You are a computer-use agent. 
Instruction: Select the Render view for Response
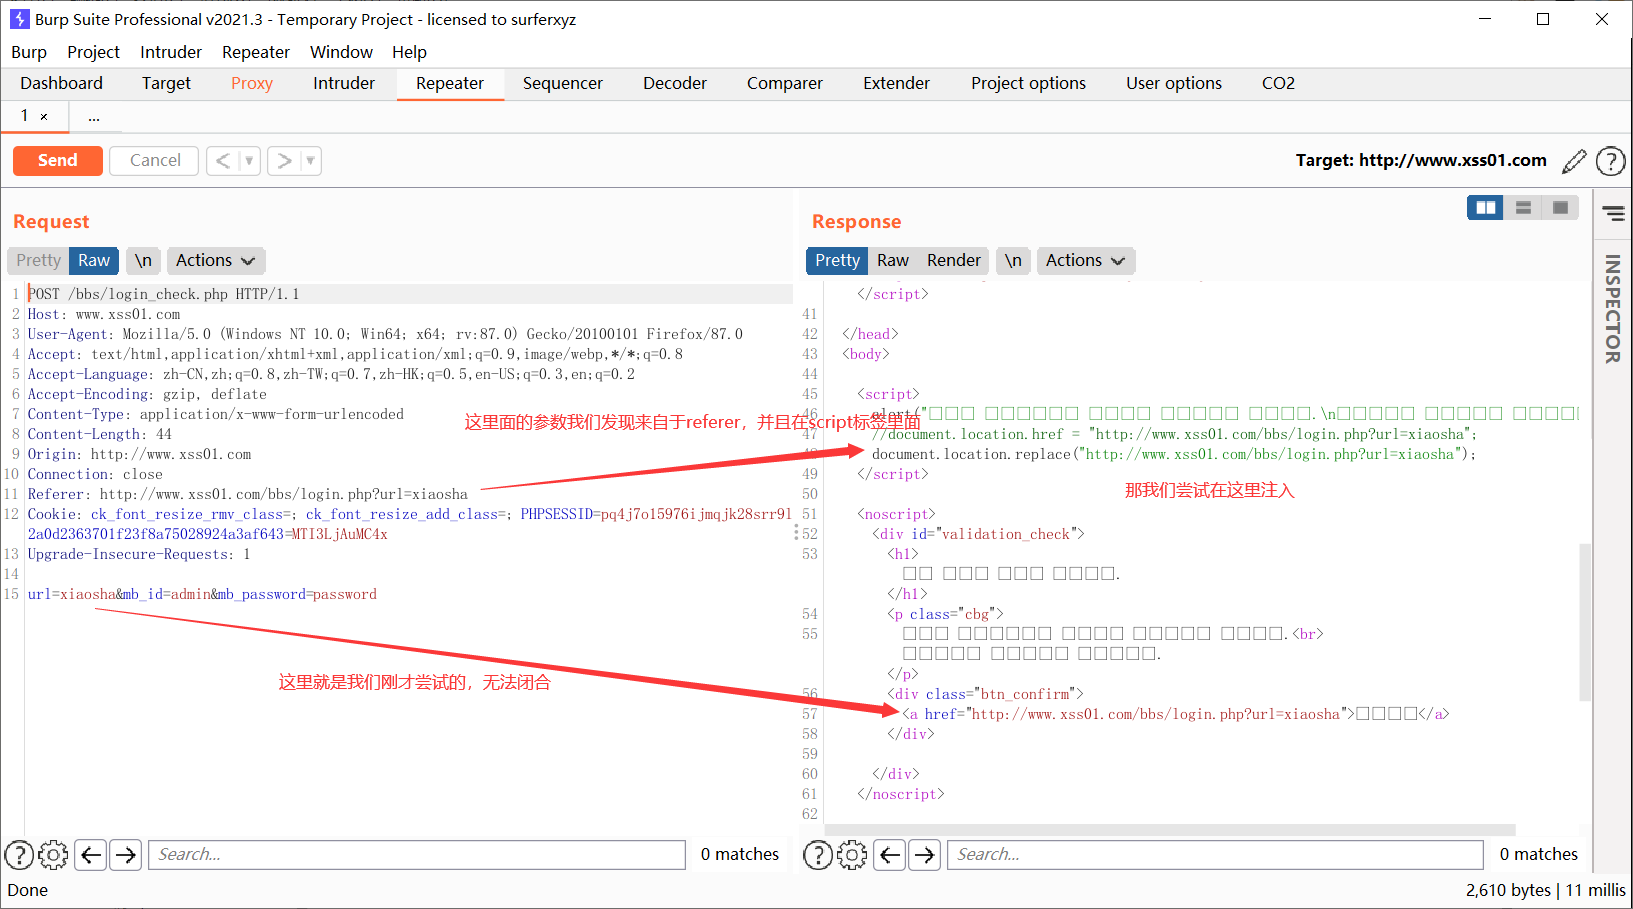pyautogui.click(x=954, y=261)
